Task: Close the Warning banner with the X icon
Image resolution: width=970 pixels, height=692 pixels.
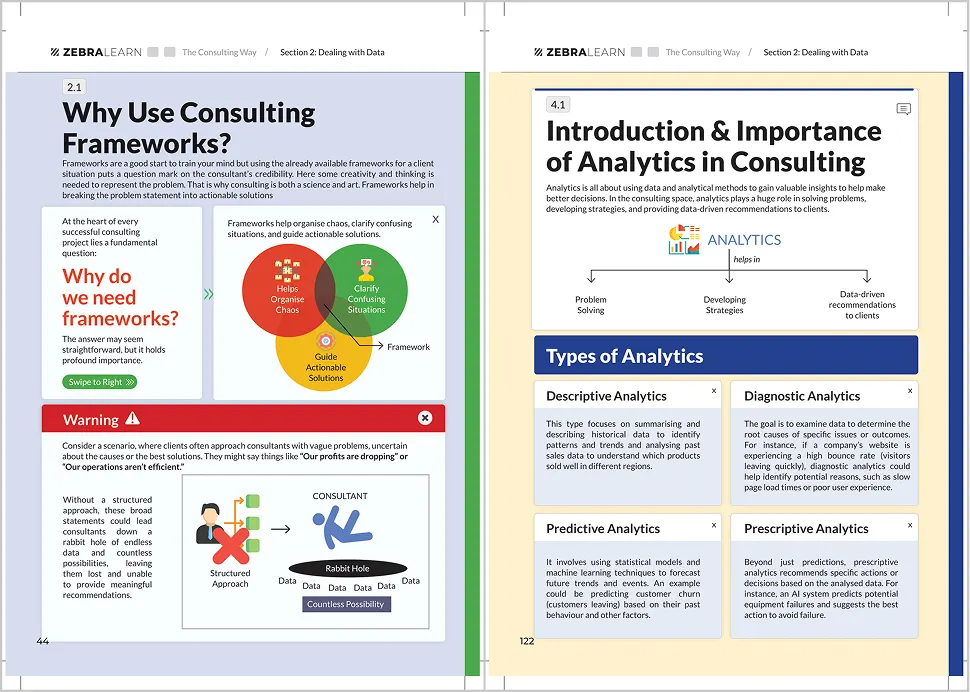Action: (425, 418)
